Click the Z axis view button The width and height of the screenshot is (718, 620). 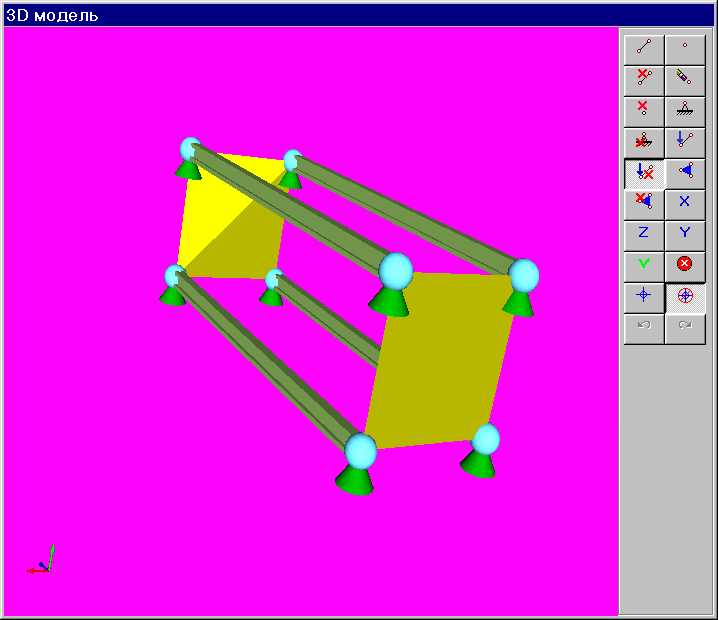pyautogui.click(x=644, y=236)
